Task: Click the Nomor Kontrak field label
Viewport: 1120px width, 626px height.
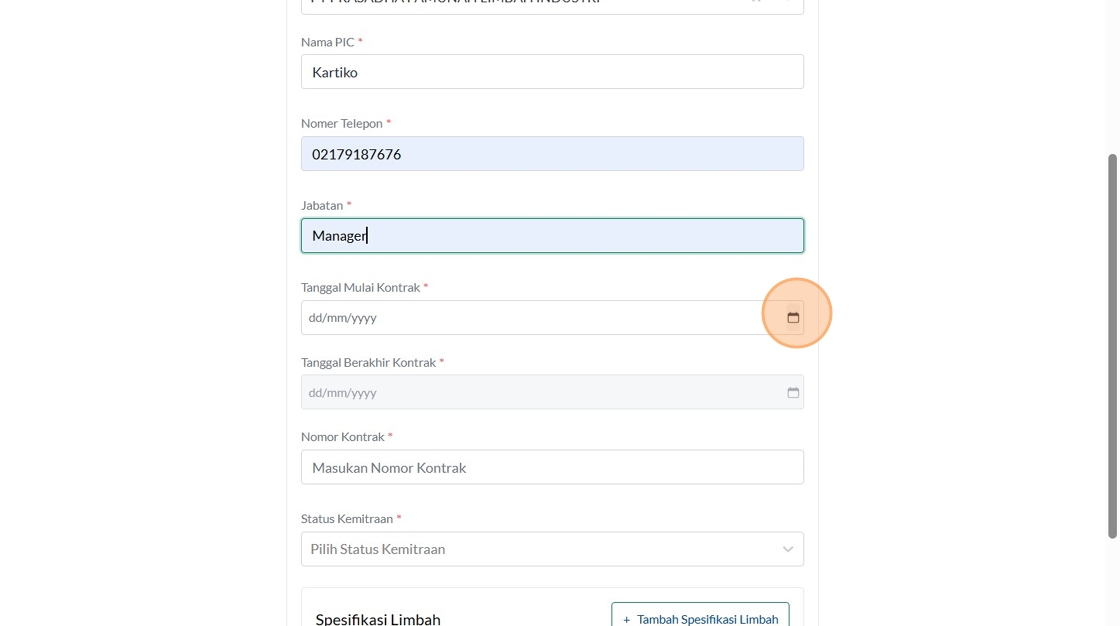Action: point(342,437)
